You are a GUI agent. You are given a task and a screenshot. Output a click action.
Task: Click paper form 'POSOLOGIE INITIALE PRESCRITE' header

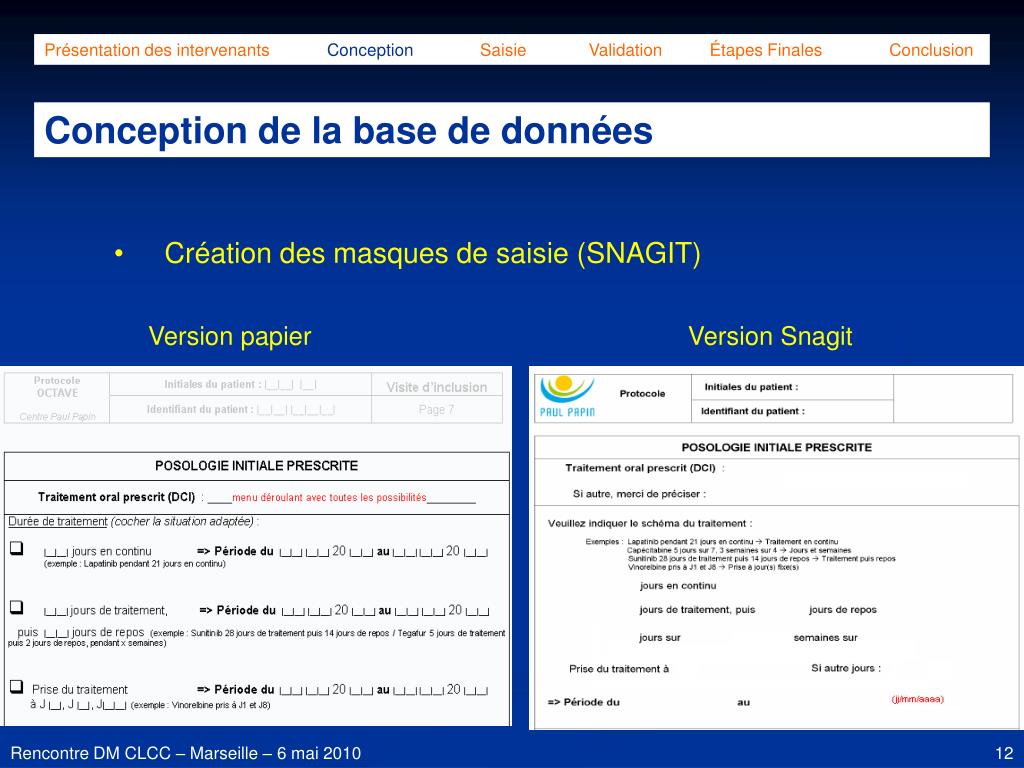[x=257, y=466]
